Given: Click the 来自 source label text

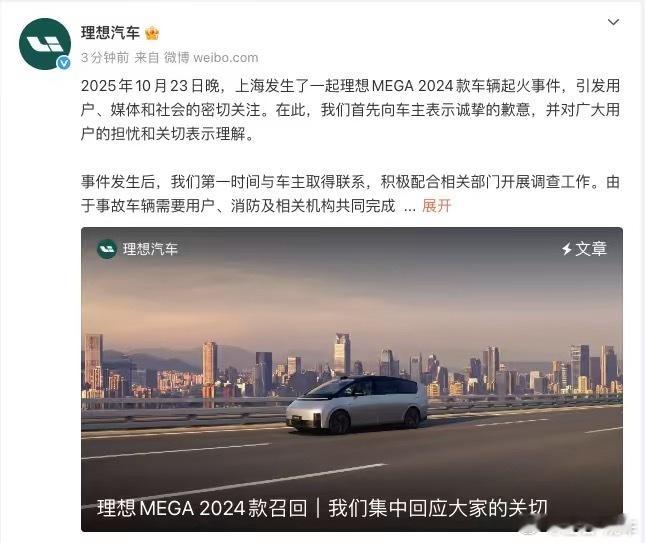Looking at the screenshot, I should (x=147, y=58).
